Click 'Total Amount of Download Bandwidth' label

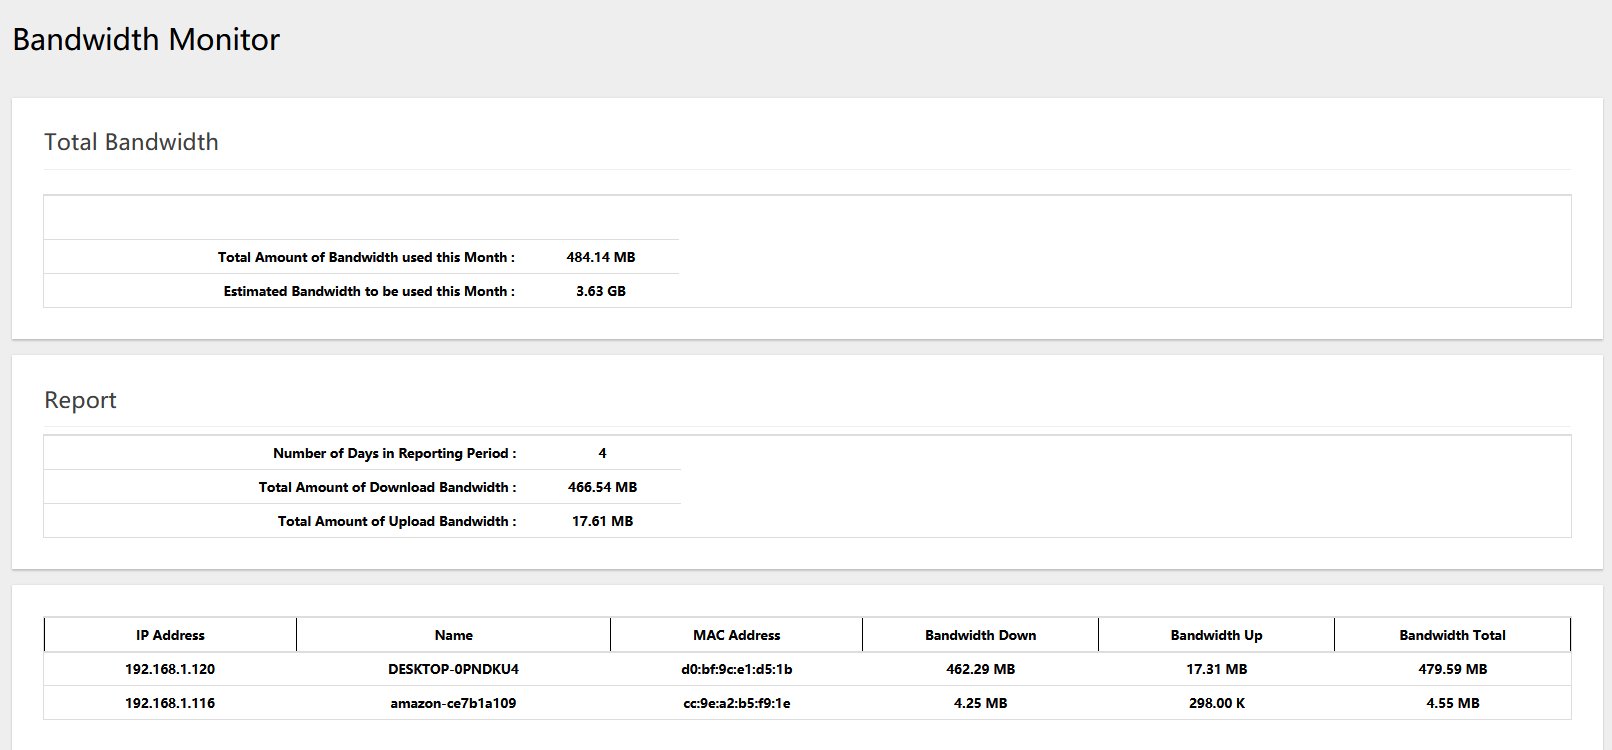tap(388, 487)
